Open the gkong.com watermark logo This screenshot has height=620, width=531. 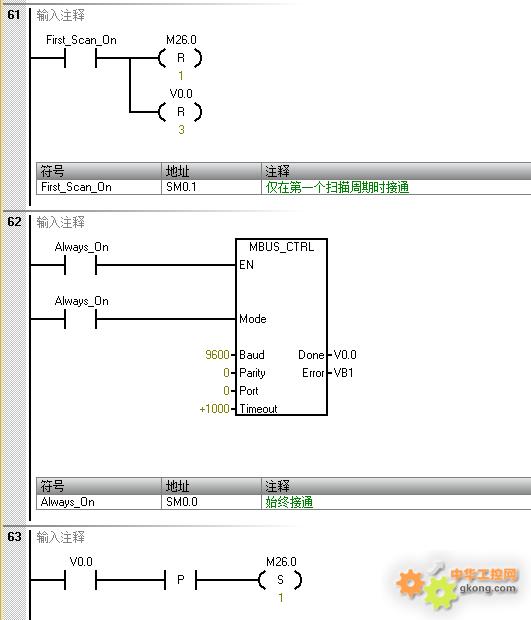coord(457,585)
